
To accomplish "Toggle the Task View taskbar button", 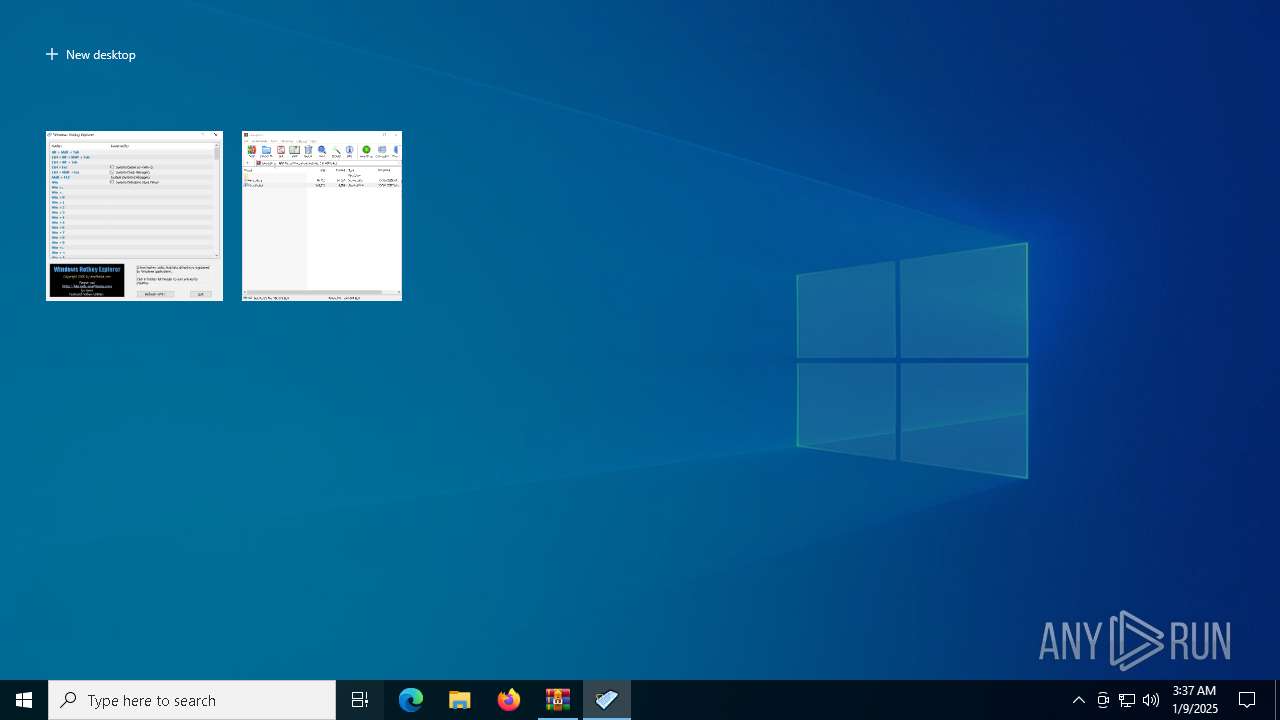I will tap(360, 700).
